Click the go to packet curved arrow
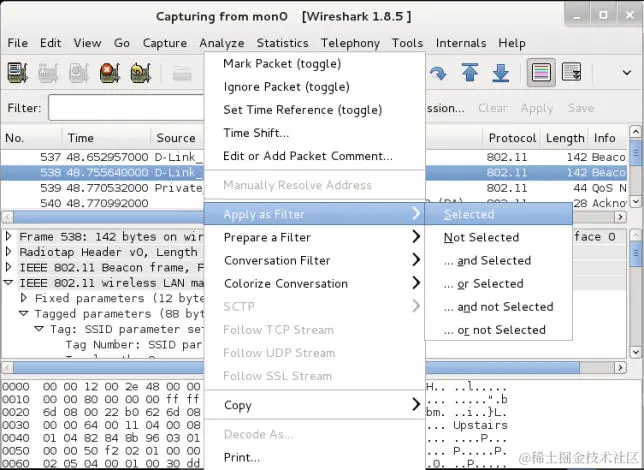This screenshot has width=644, height=470. (x=438, y=73)
